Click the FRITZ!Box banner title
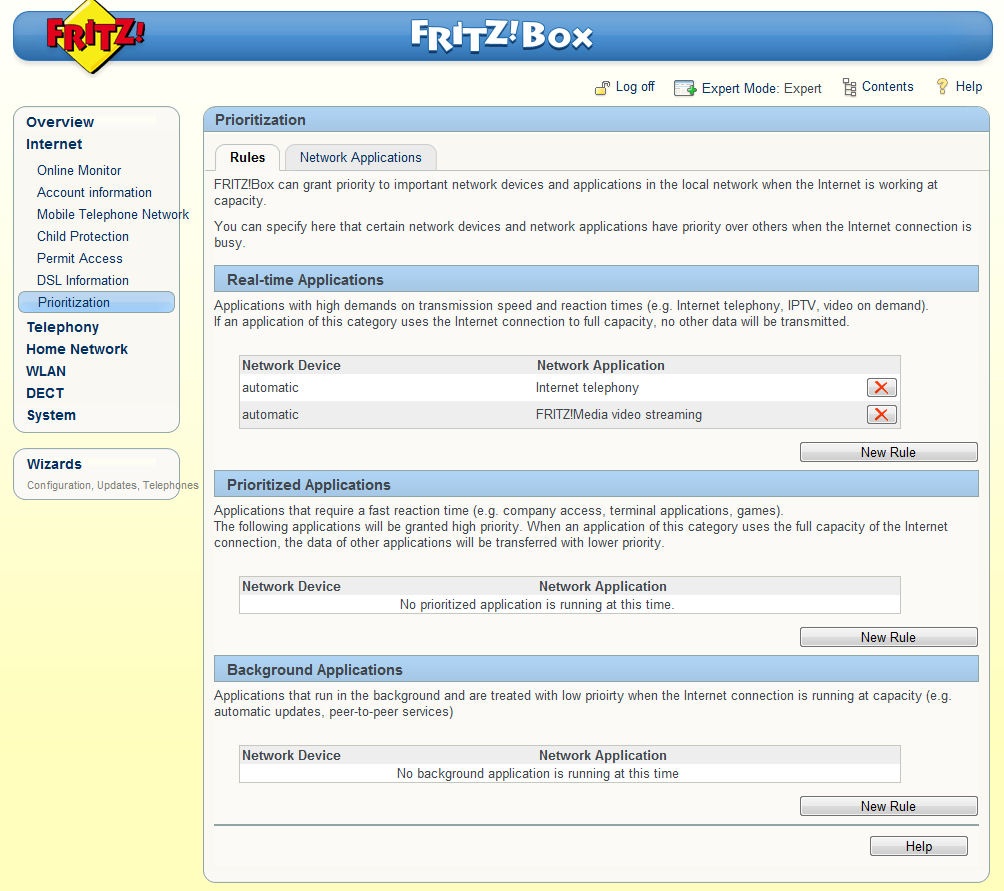 [502, 36]
